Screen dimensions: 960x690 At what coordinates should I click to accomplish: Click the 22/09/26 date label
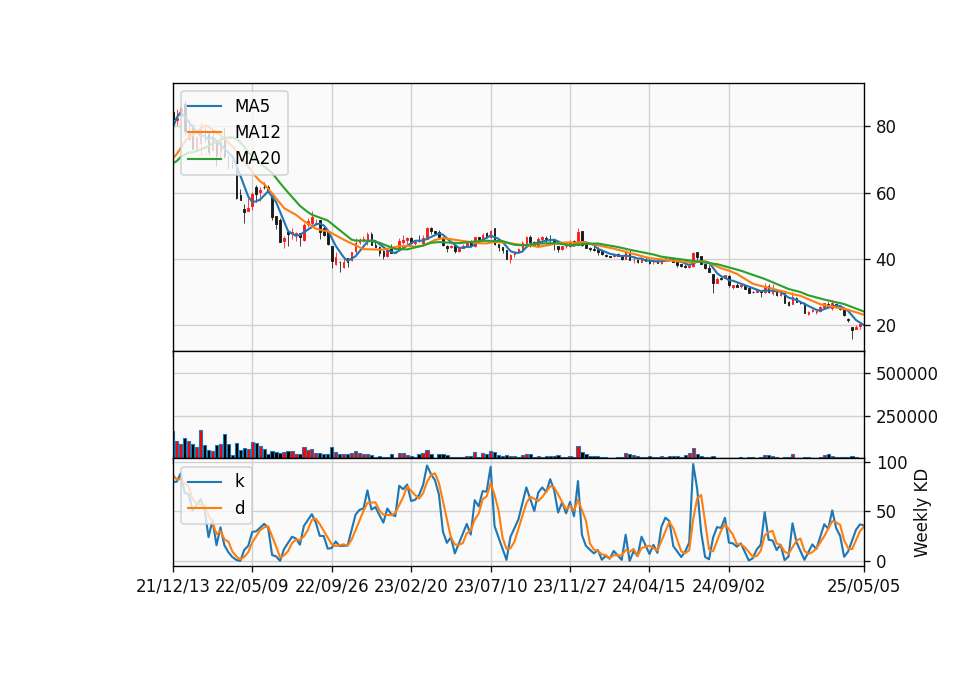point(332,586)
